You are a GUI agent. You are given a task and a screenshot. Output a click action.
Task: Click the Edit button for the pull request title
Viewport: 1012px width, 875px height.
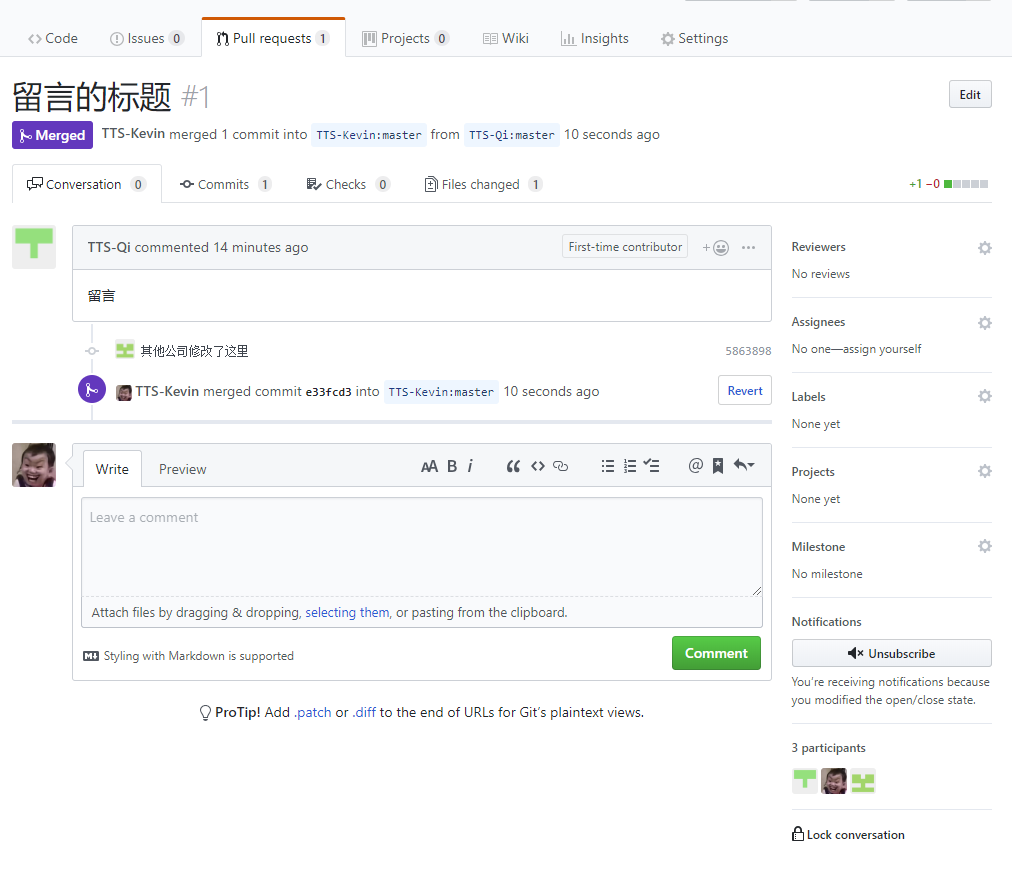click(x=969, y=95)
